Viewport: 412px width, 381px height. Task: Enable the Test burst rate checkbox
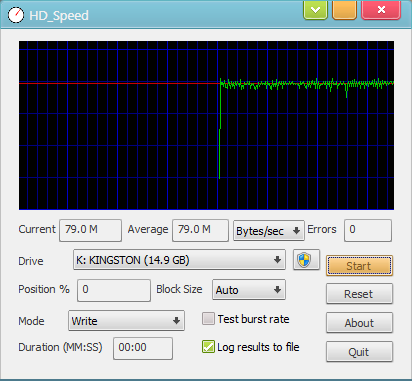pyautogui.click(x=208, y=319)
